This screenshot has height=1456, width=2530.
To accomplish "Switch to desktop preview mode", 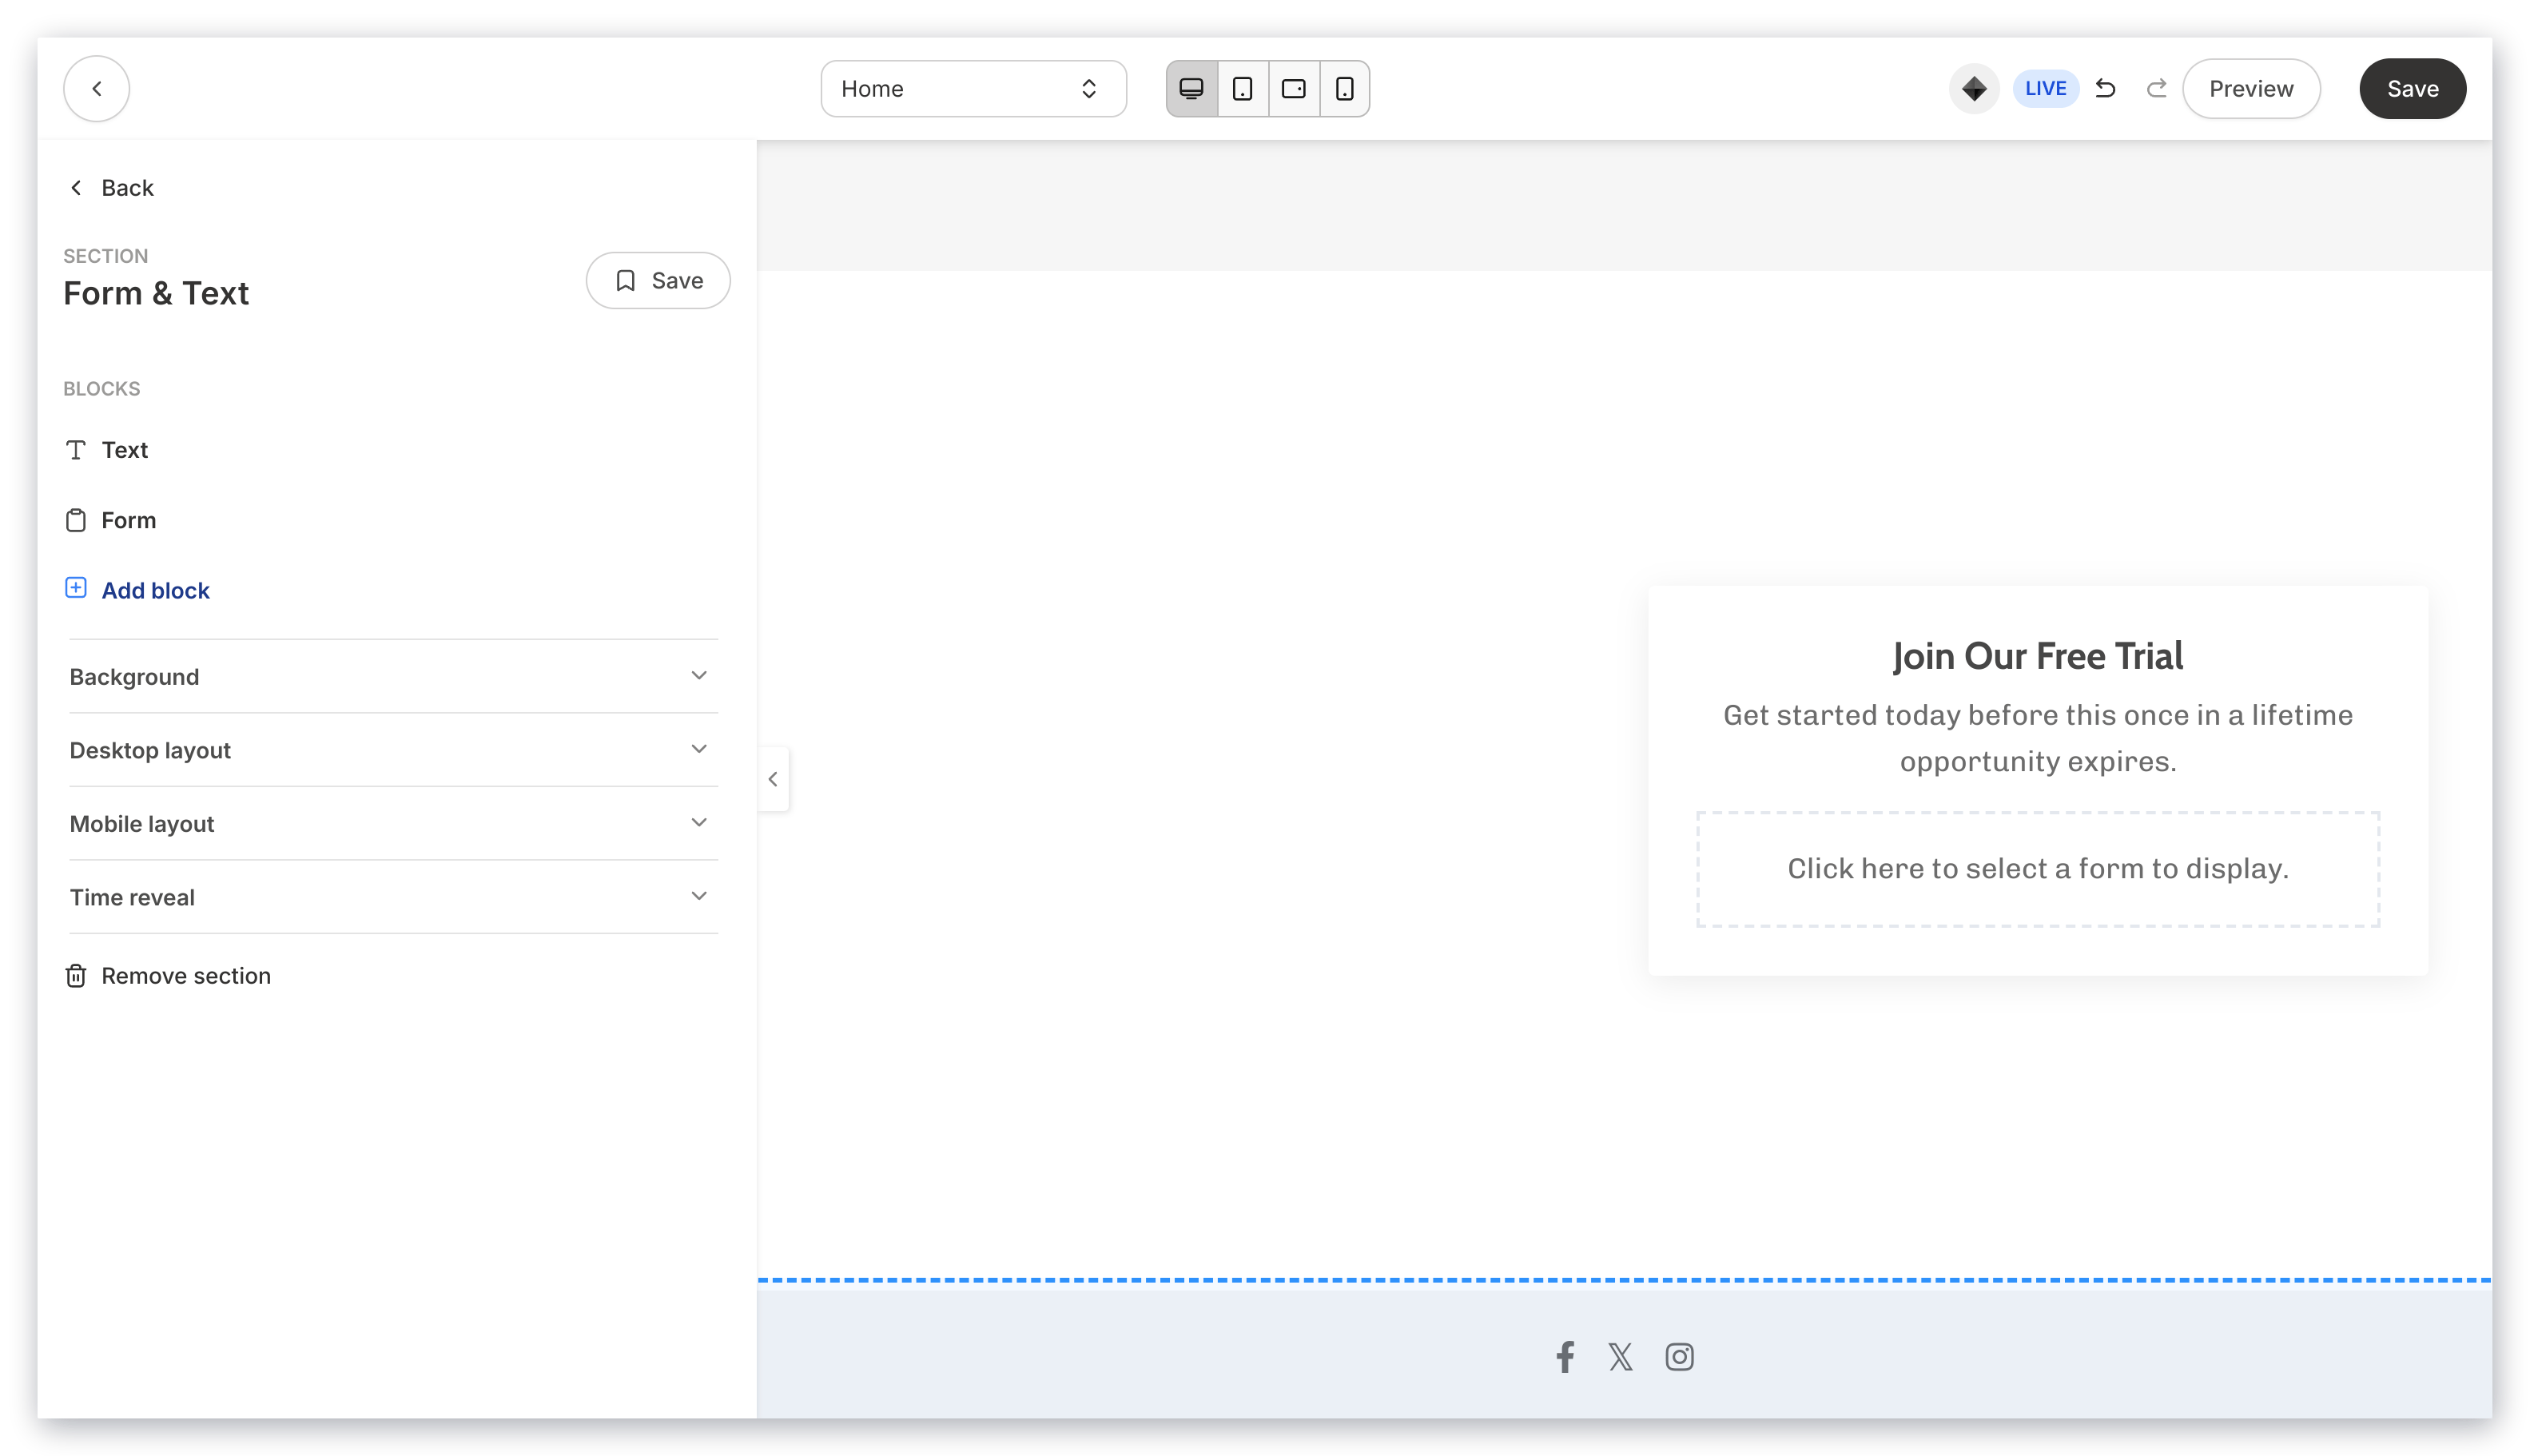I will click(1191, 88).
